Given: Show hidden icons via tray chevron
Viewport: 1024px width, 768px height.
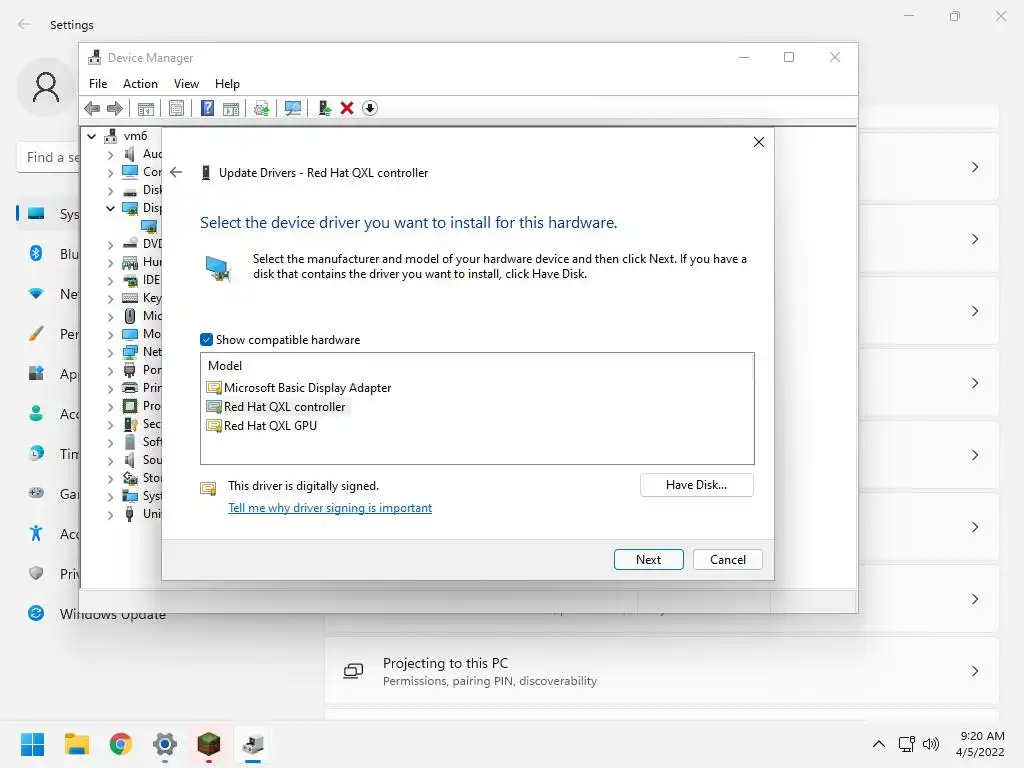Looking at the screenshot, I should pyautogui.click(x=879, y=744).
